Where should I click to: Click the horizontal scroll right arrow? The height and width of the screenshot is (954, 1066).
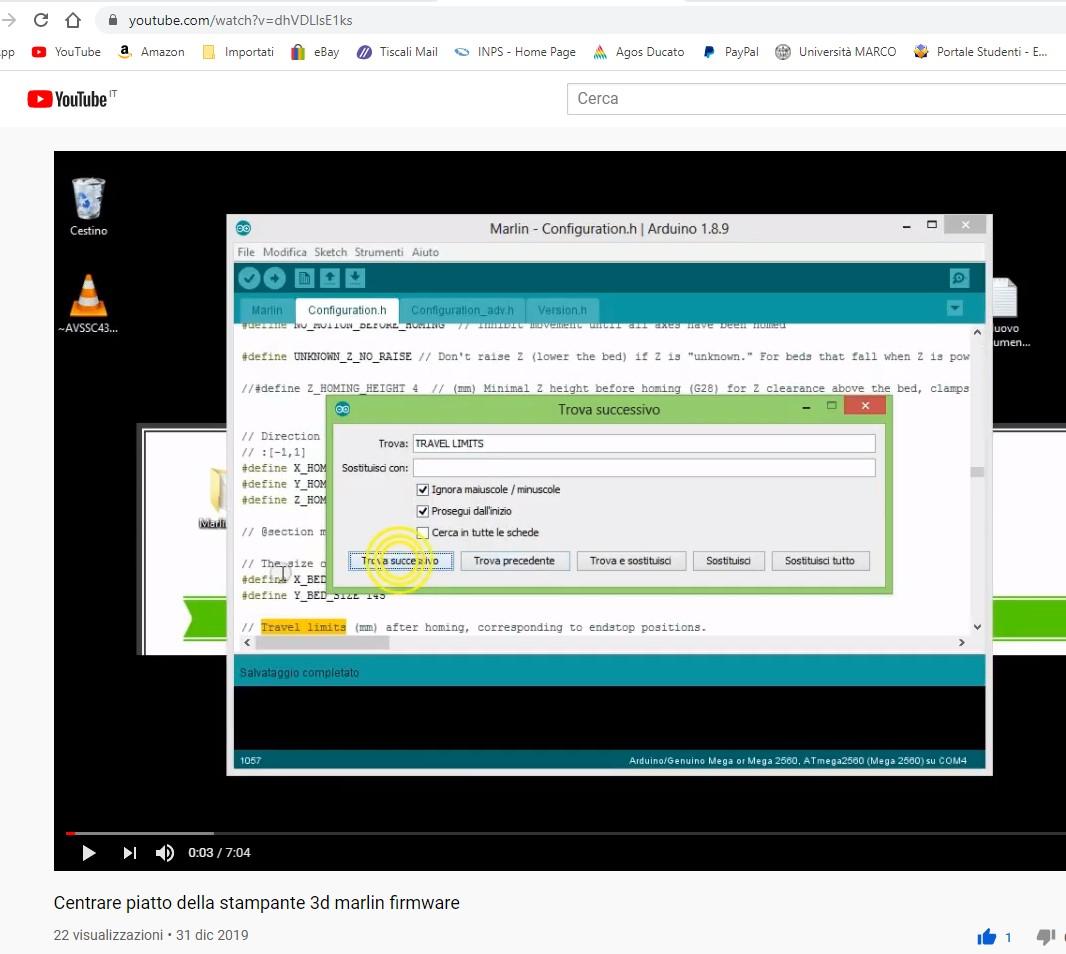pos(961,643)
